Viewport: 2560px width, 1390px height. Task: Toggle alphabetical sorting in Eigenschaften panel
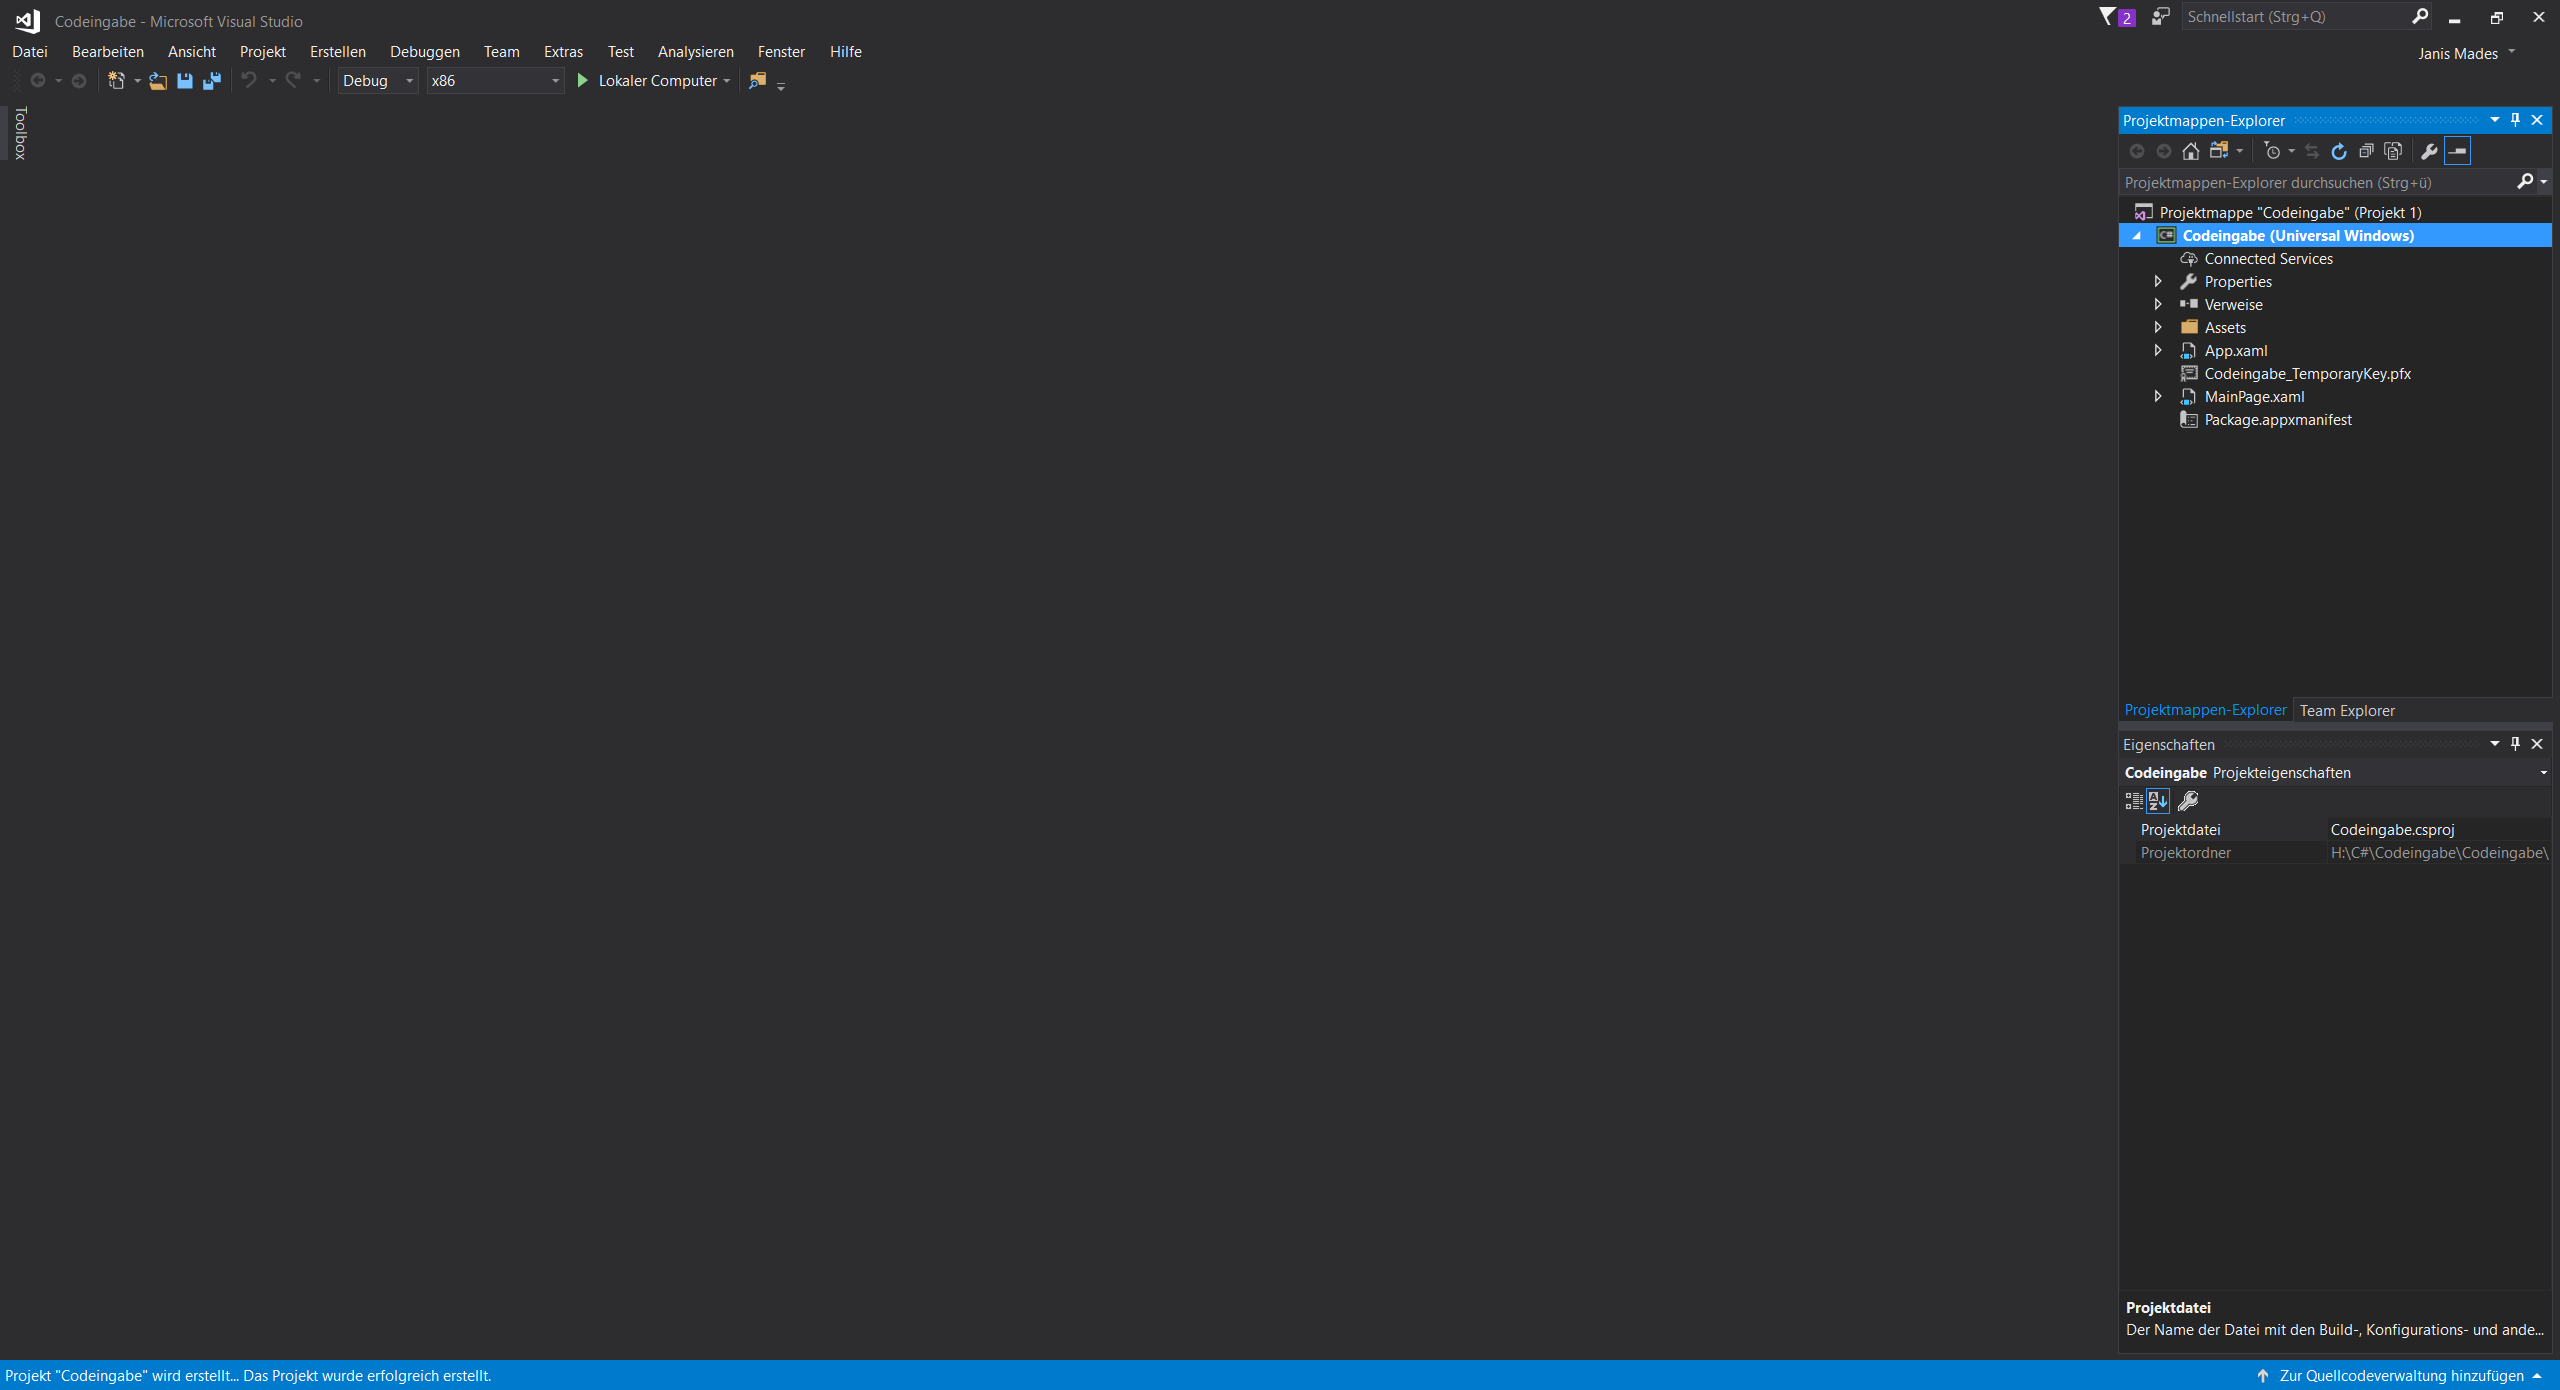tap(2158, 801)
